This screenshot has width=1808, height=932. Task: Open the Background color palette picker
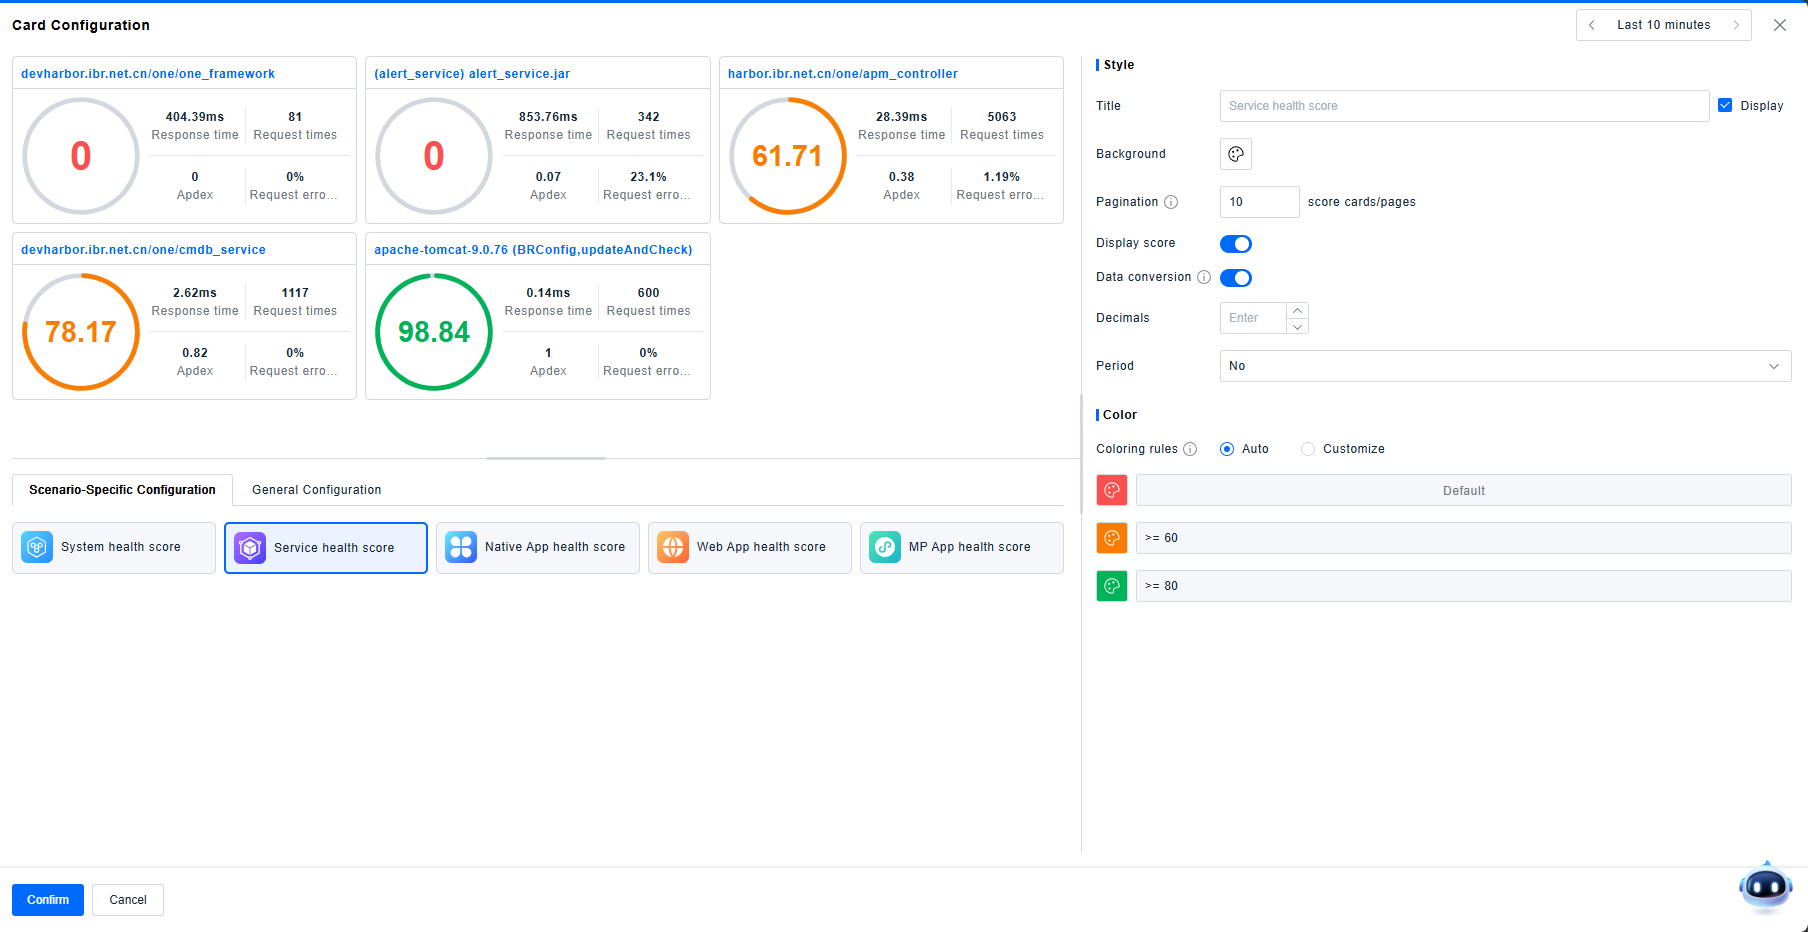1236,154
